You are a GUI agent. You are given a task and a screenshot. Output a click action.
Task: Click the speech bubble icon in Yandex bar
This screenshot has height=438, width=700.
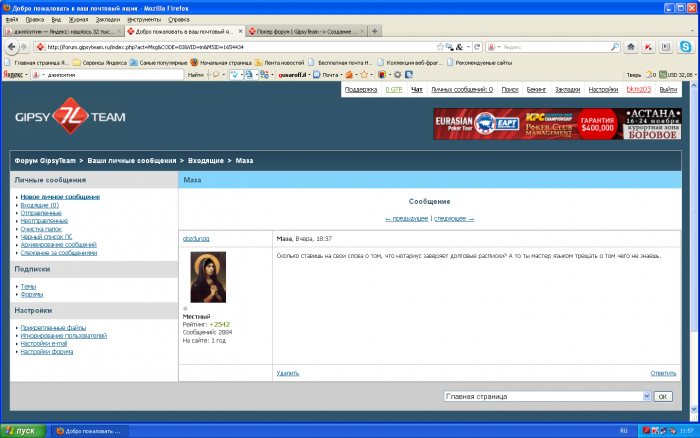click(216, 75)
